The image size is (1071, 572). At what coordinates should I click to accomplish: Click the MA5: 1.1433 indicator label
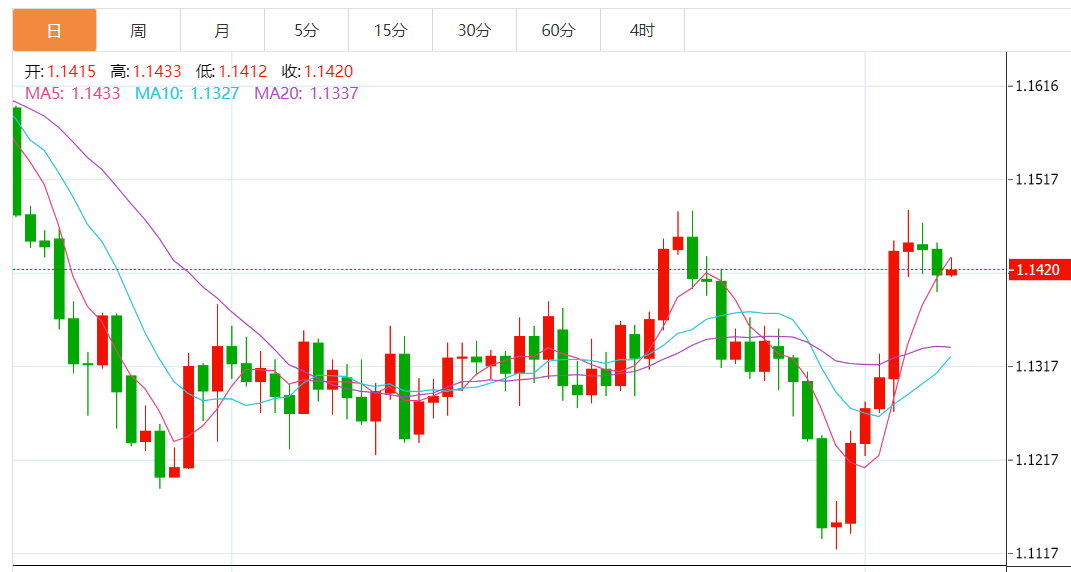point(73,93)
